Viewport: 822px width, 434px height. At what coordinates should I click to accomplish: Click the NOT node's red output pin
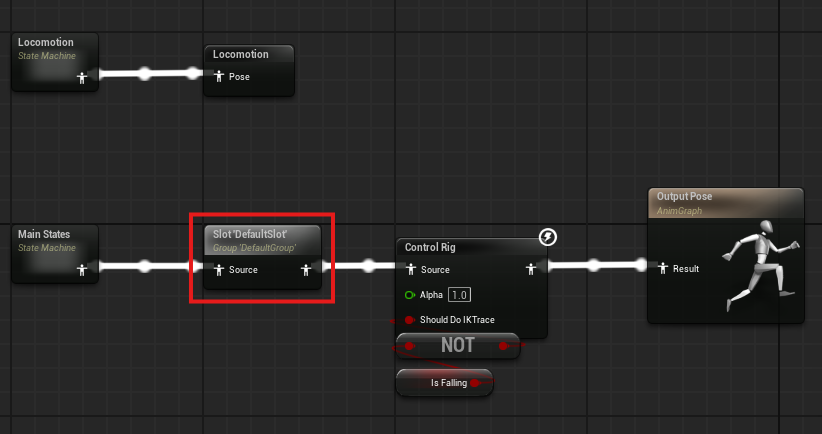coord(504,346)
